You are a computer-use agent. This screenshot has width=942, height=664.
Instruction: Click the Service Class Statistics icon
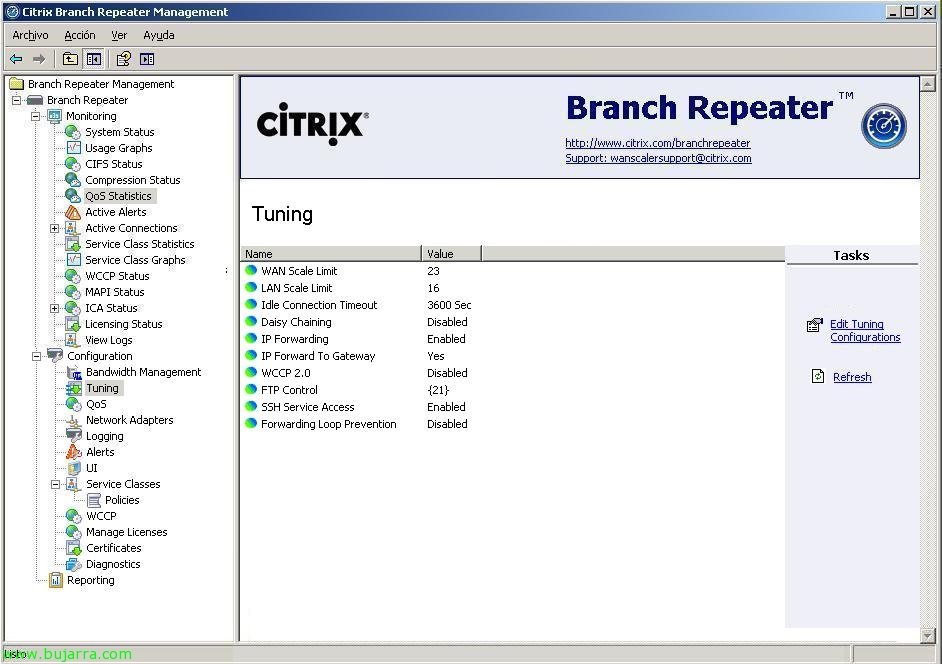click(73, 244)
